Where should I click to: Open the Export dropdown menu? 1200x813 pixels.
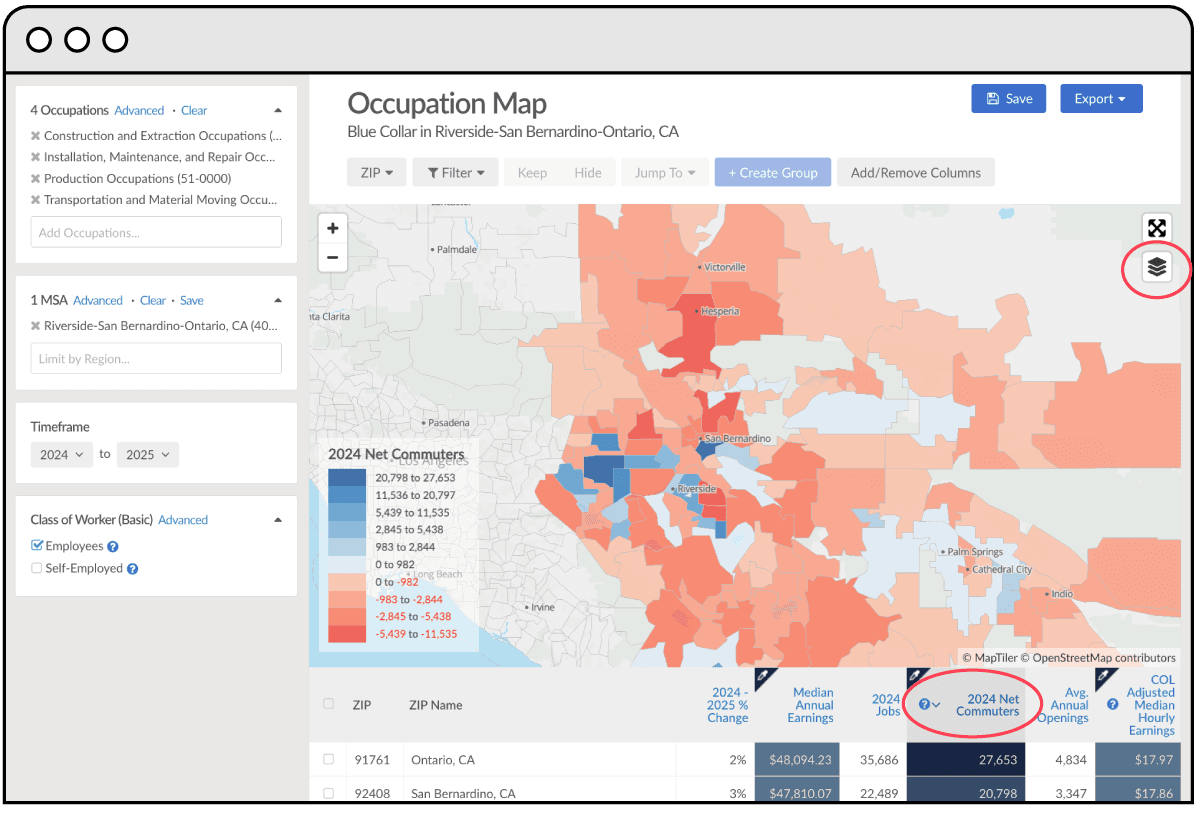pos(1100,99)
